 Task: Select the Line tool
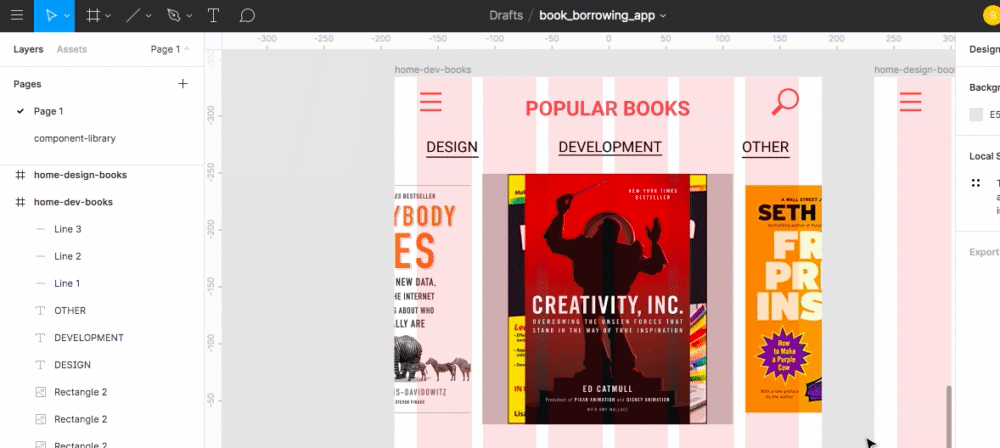[133, 15]
